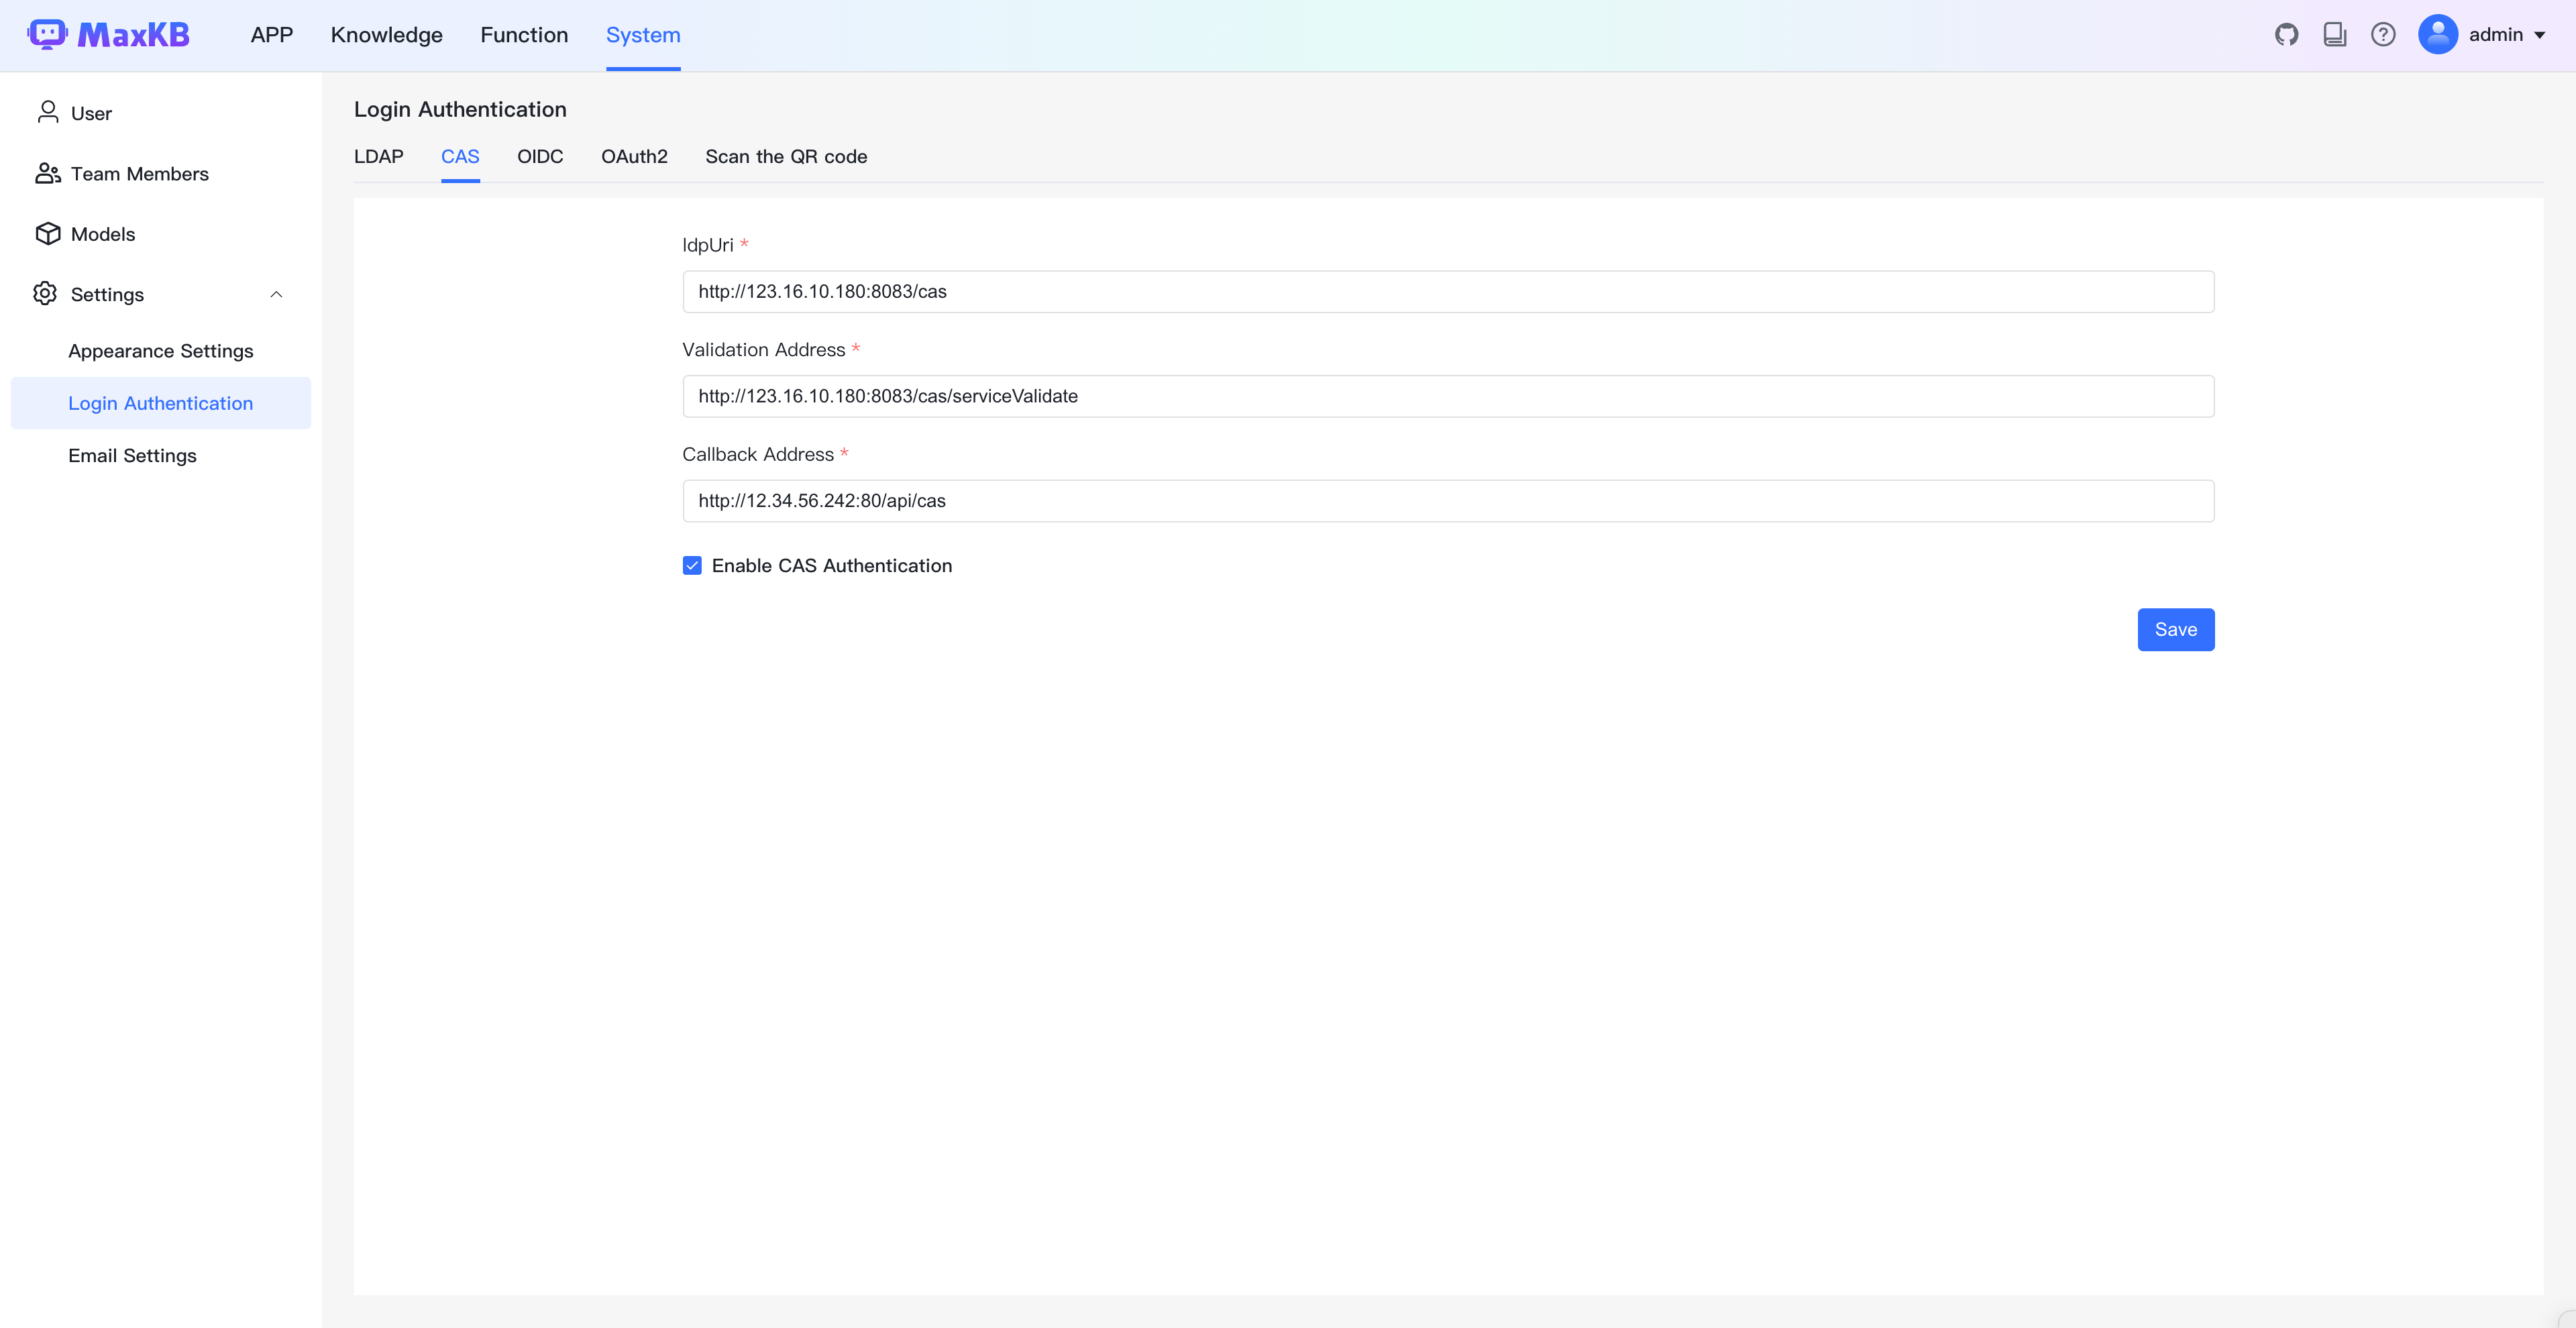2576x1328 pixels.
Task: Click the User sidebar person icon
Action: (x=47, y=112)
